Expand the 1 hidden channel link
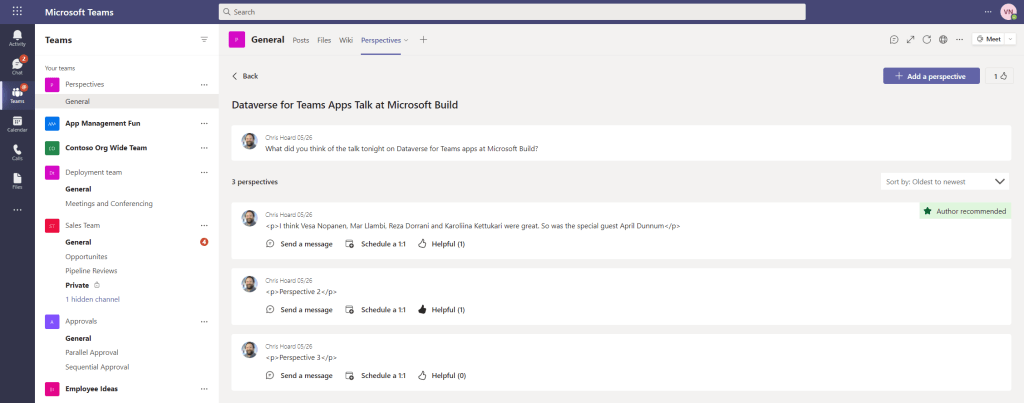 pos(92,299)
